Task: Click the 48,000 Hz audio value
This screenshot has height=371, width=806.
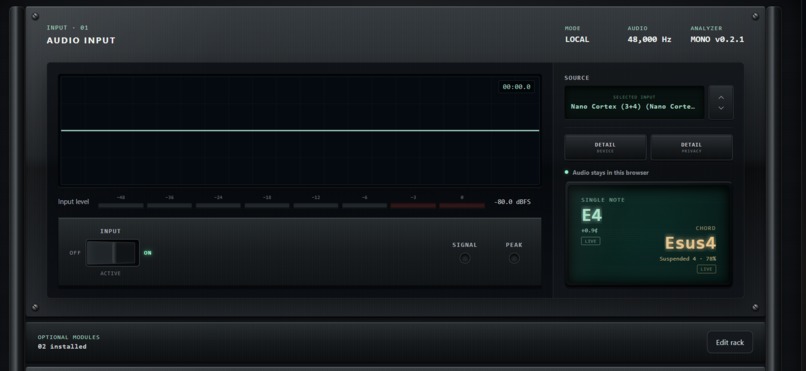Action: pos(649,40)
